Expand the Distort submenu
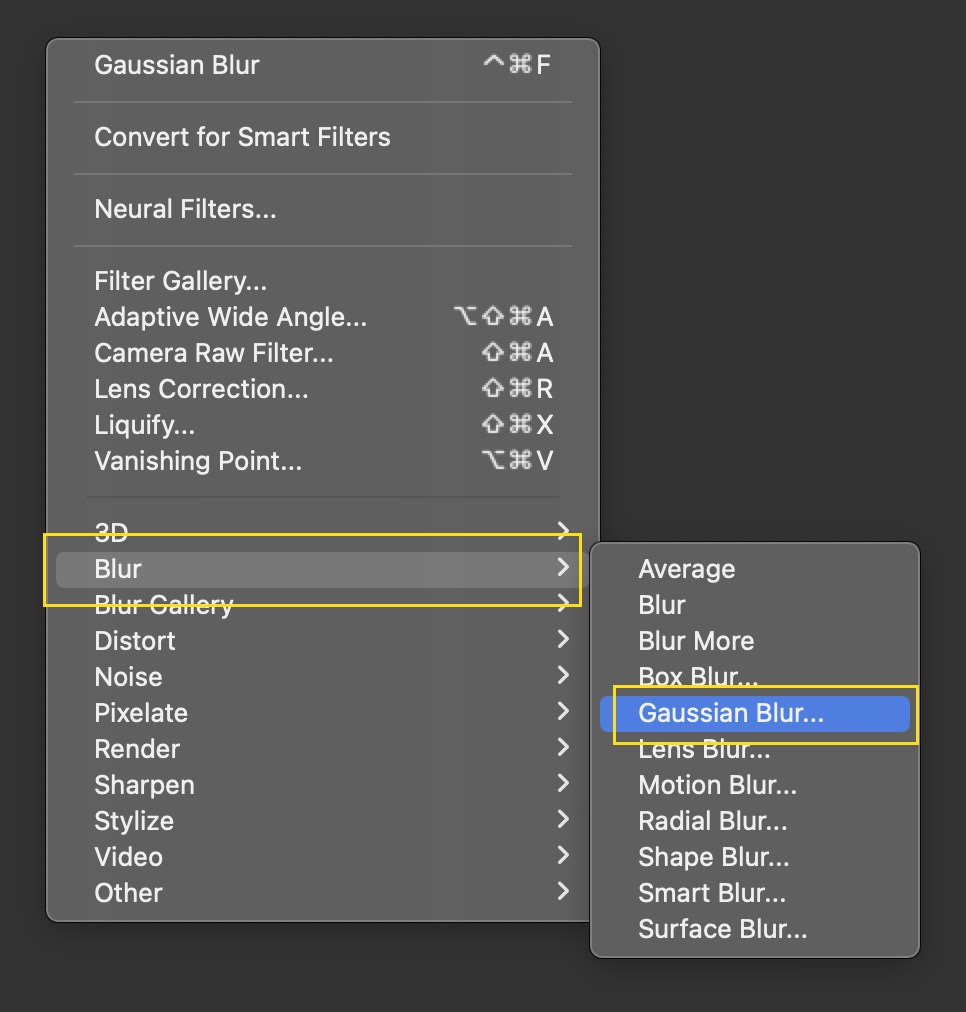 [x=563, y=640]
